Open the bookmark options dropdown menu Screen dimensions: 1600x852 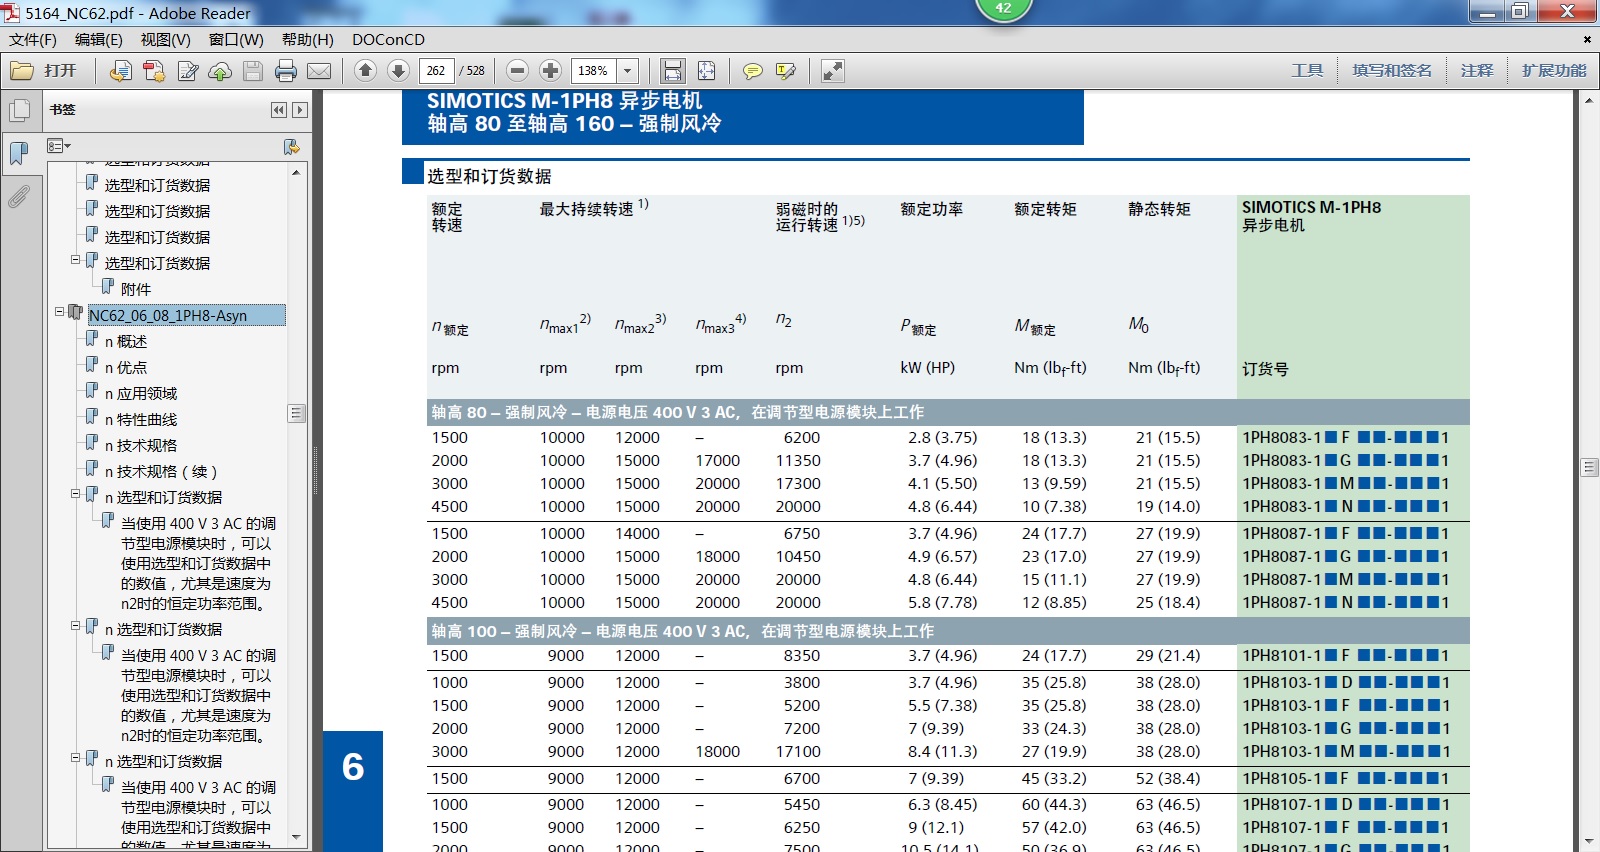59,147
